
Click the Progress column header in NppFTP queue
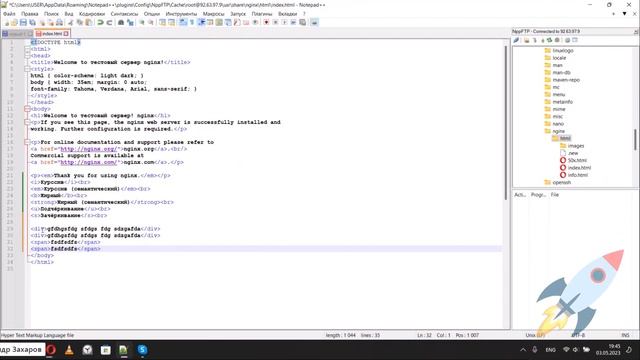tap(538, 195)
